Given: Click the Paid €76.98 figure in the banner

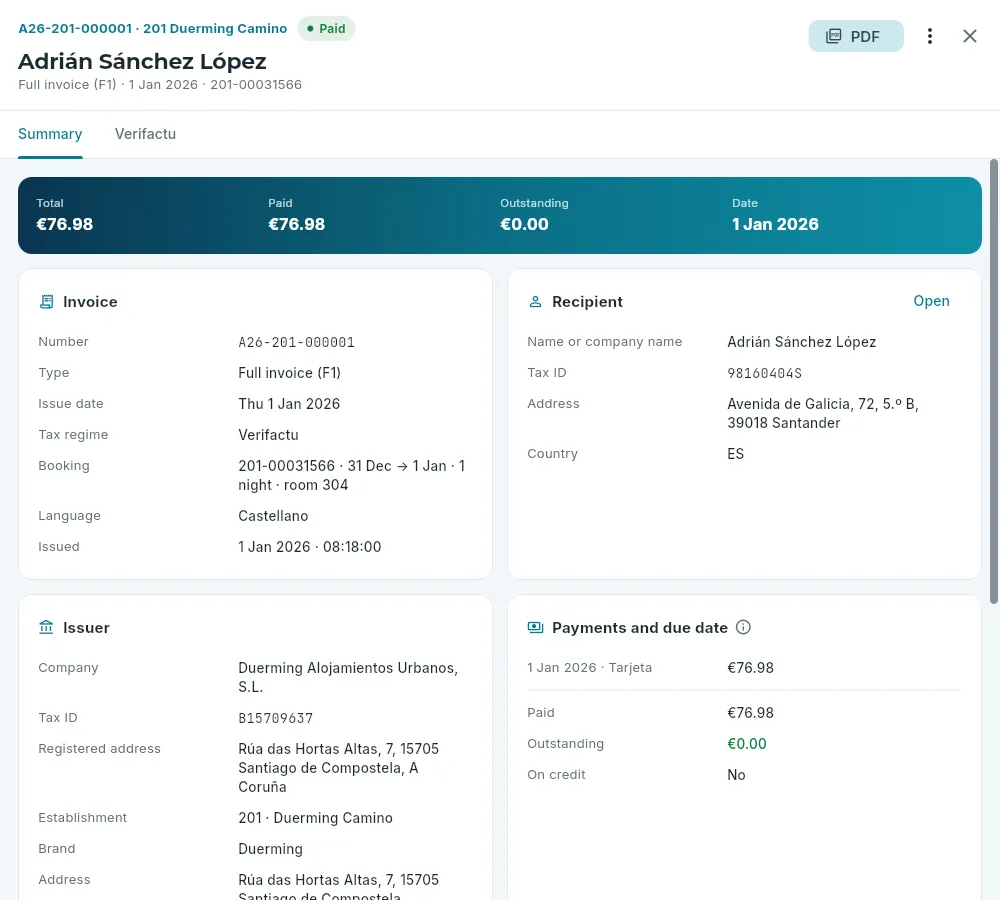Looking at the screenshot, I should pos(297,224).
